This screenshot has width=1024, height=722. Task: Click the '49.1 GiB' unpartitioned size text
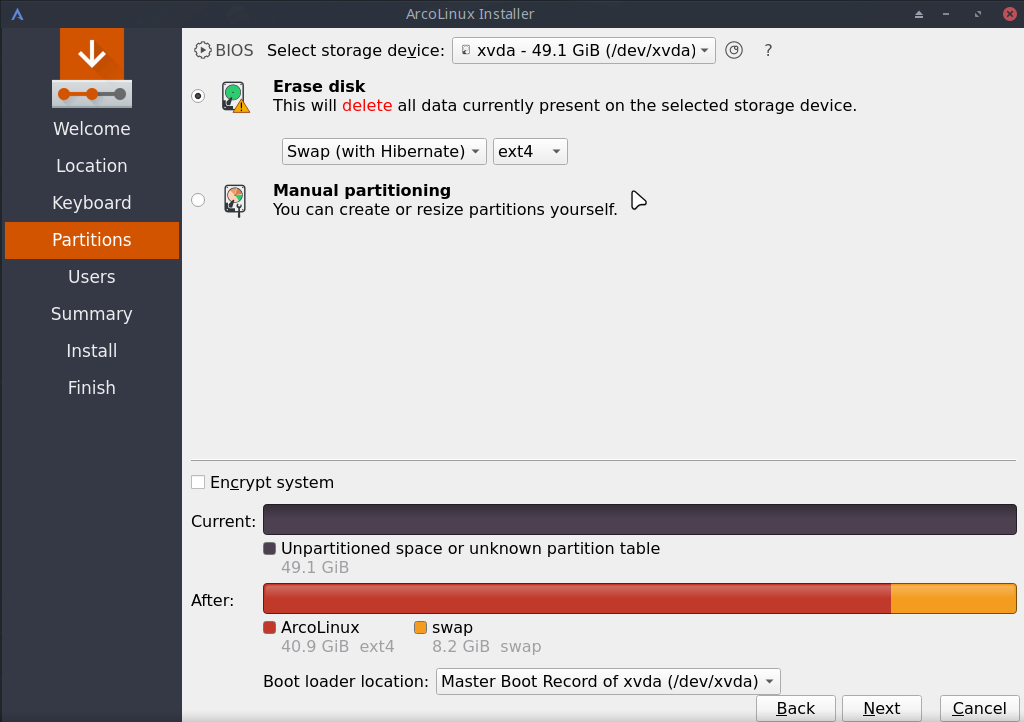[x=315, y=567]
